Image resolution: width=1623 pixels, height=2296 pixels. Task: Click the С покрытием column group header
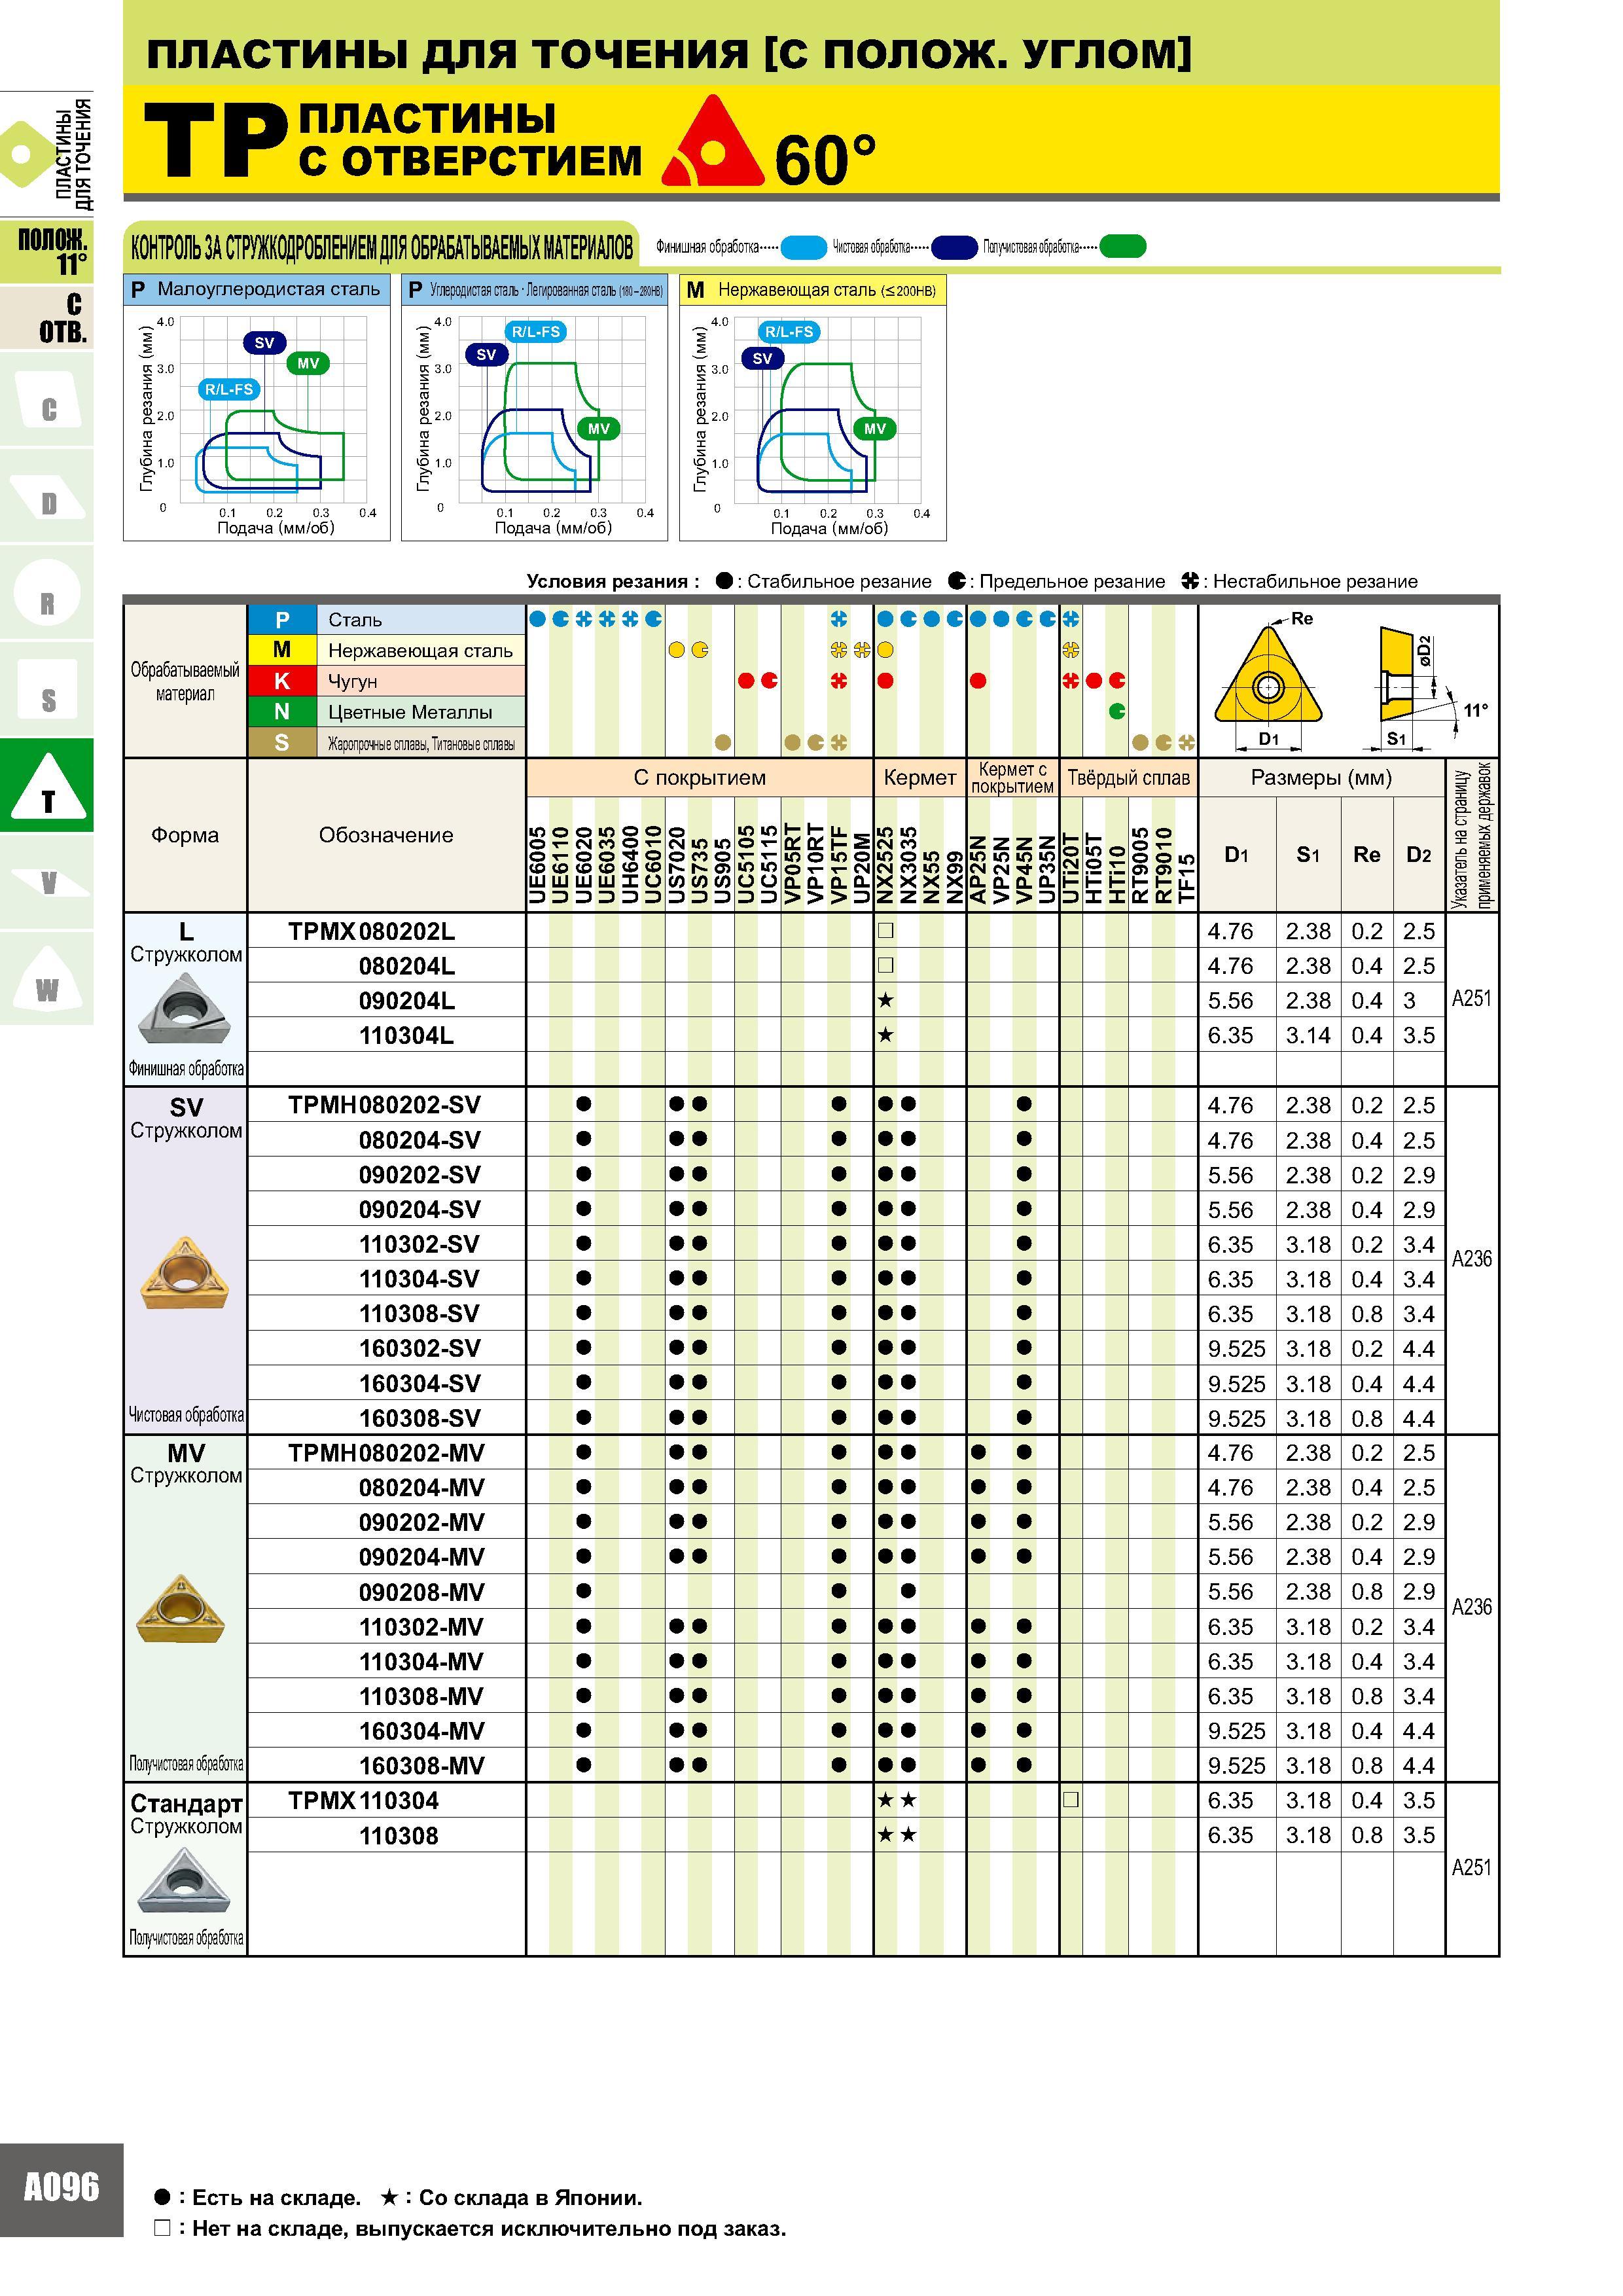pyautogui.click(x=699, y=778)
